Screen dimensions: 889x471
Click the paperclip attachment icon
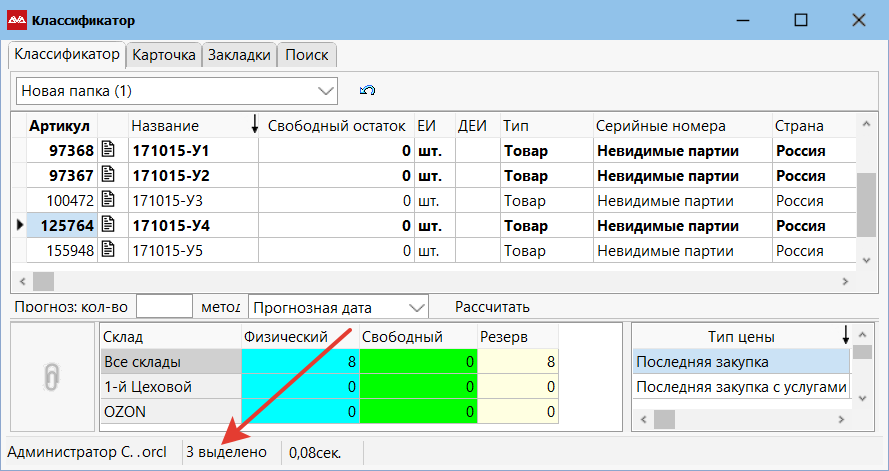[52, 374]
